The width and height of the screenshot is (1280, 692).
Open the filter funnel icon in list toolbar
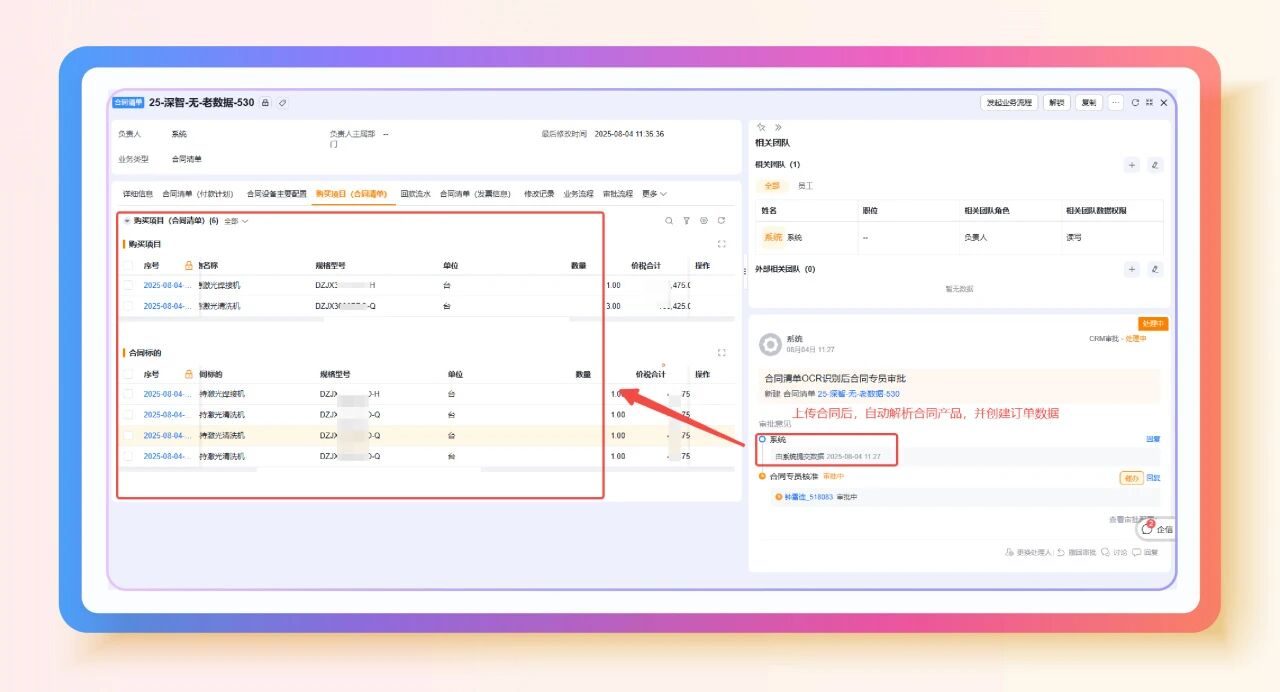pos(687,221)
